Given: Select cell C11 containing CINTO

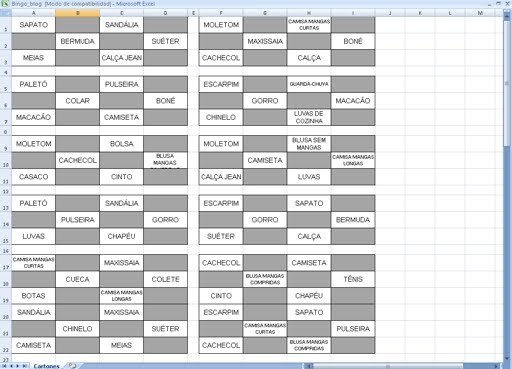Looking at the screenshot, I should coord(122,177).
